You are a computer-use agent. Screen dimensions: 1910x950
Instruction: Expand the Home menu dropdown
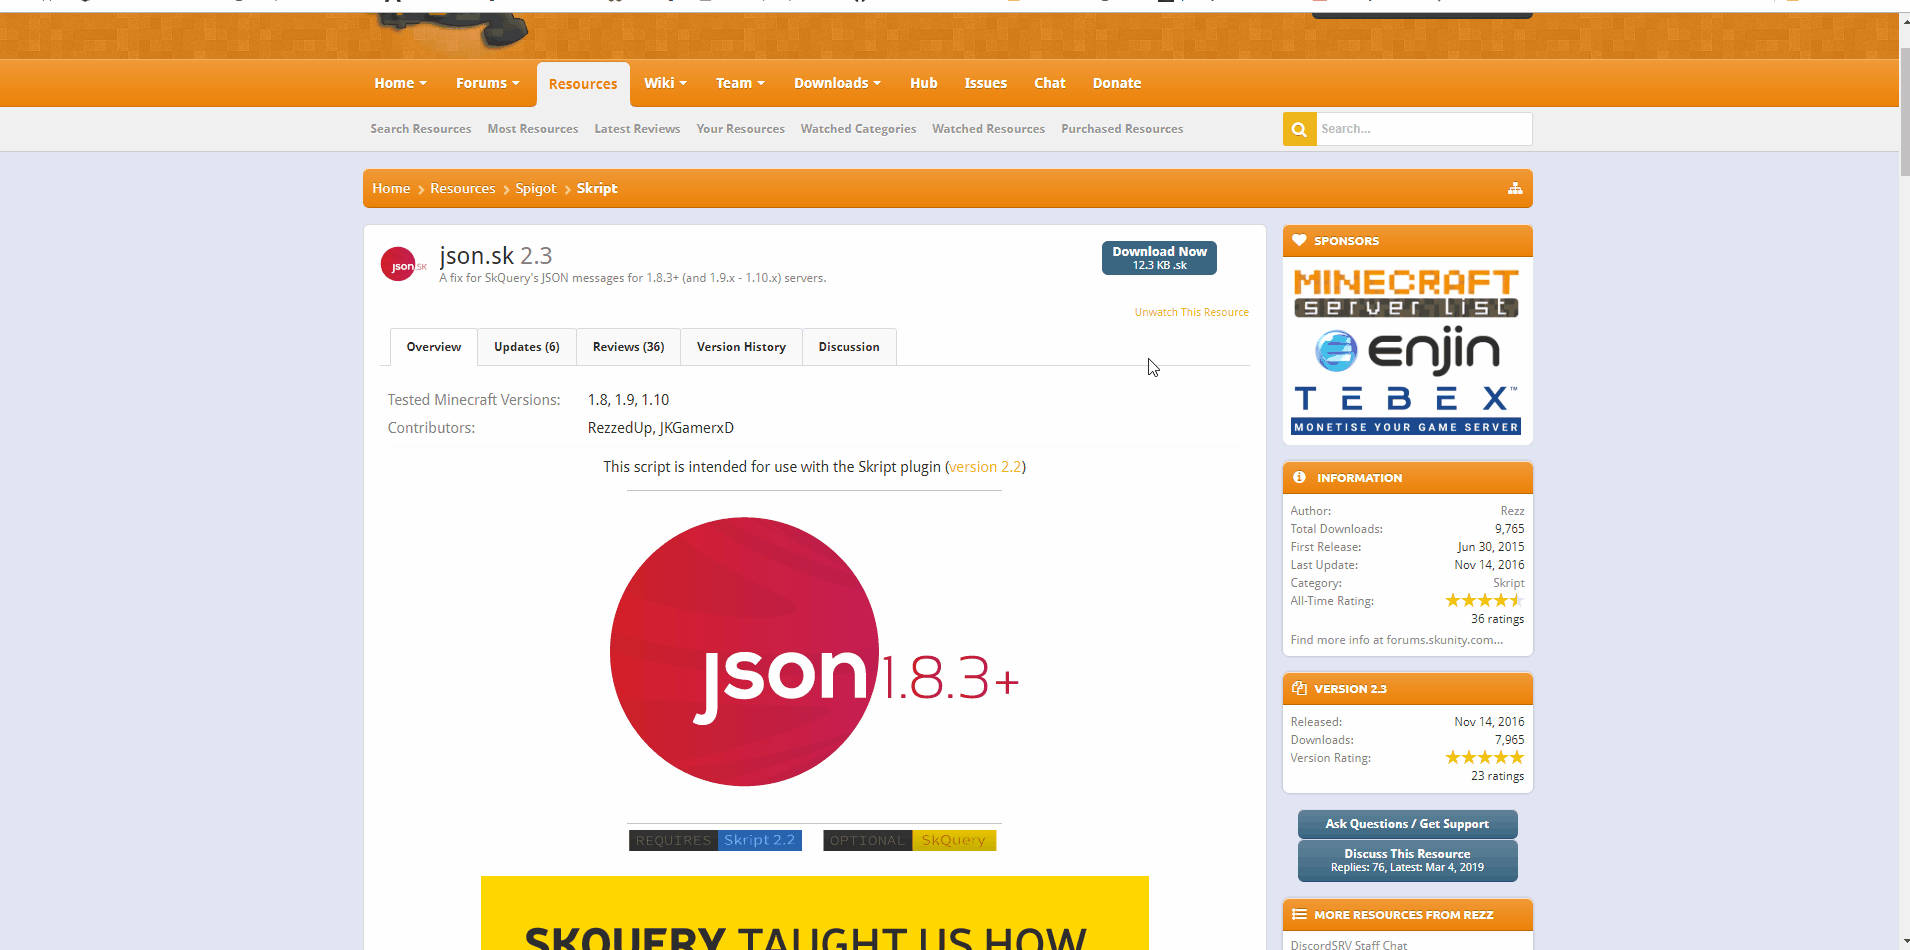pos(400,83)
